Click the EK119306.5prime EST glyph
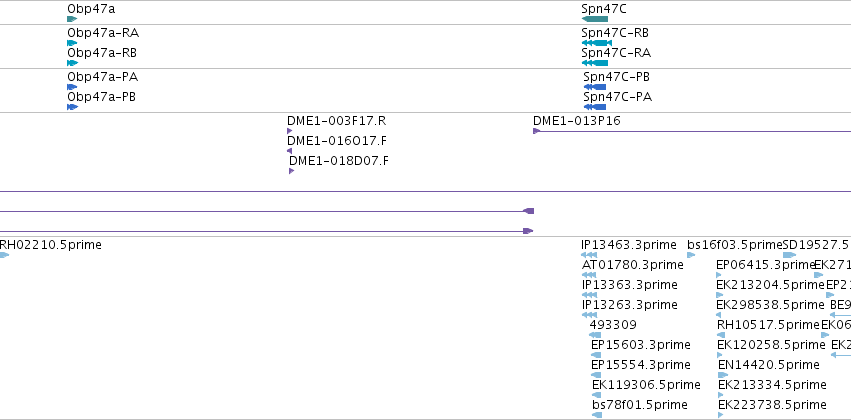The image size is (851, 420). pyautogui.click(x=596, y=395)
